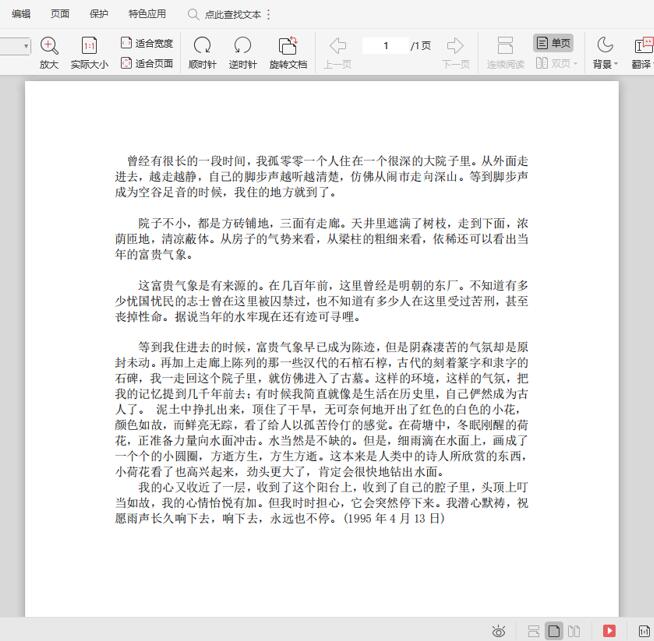
Task: Rotate view counterclockwise with 逆时针
Action: point(243,53)
